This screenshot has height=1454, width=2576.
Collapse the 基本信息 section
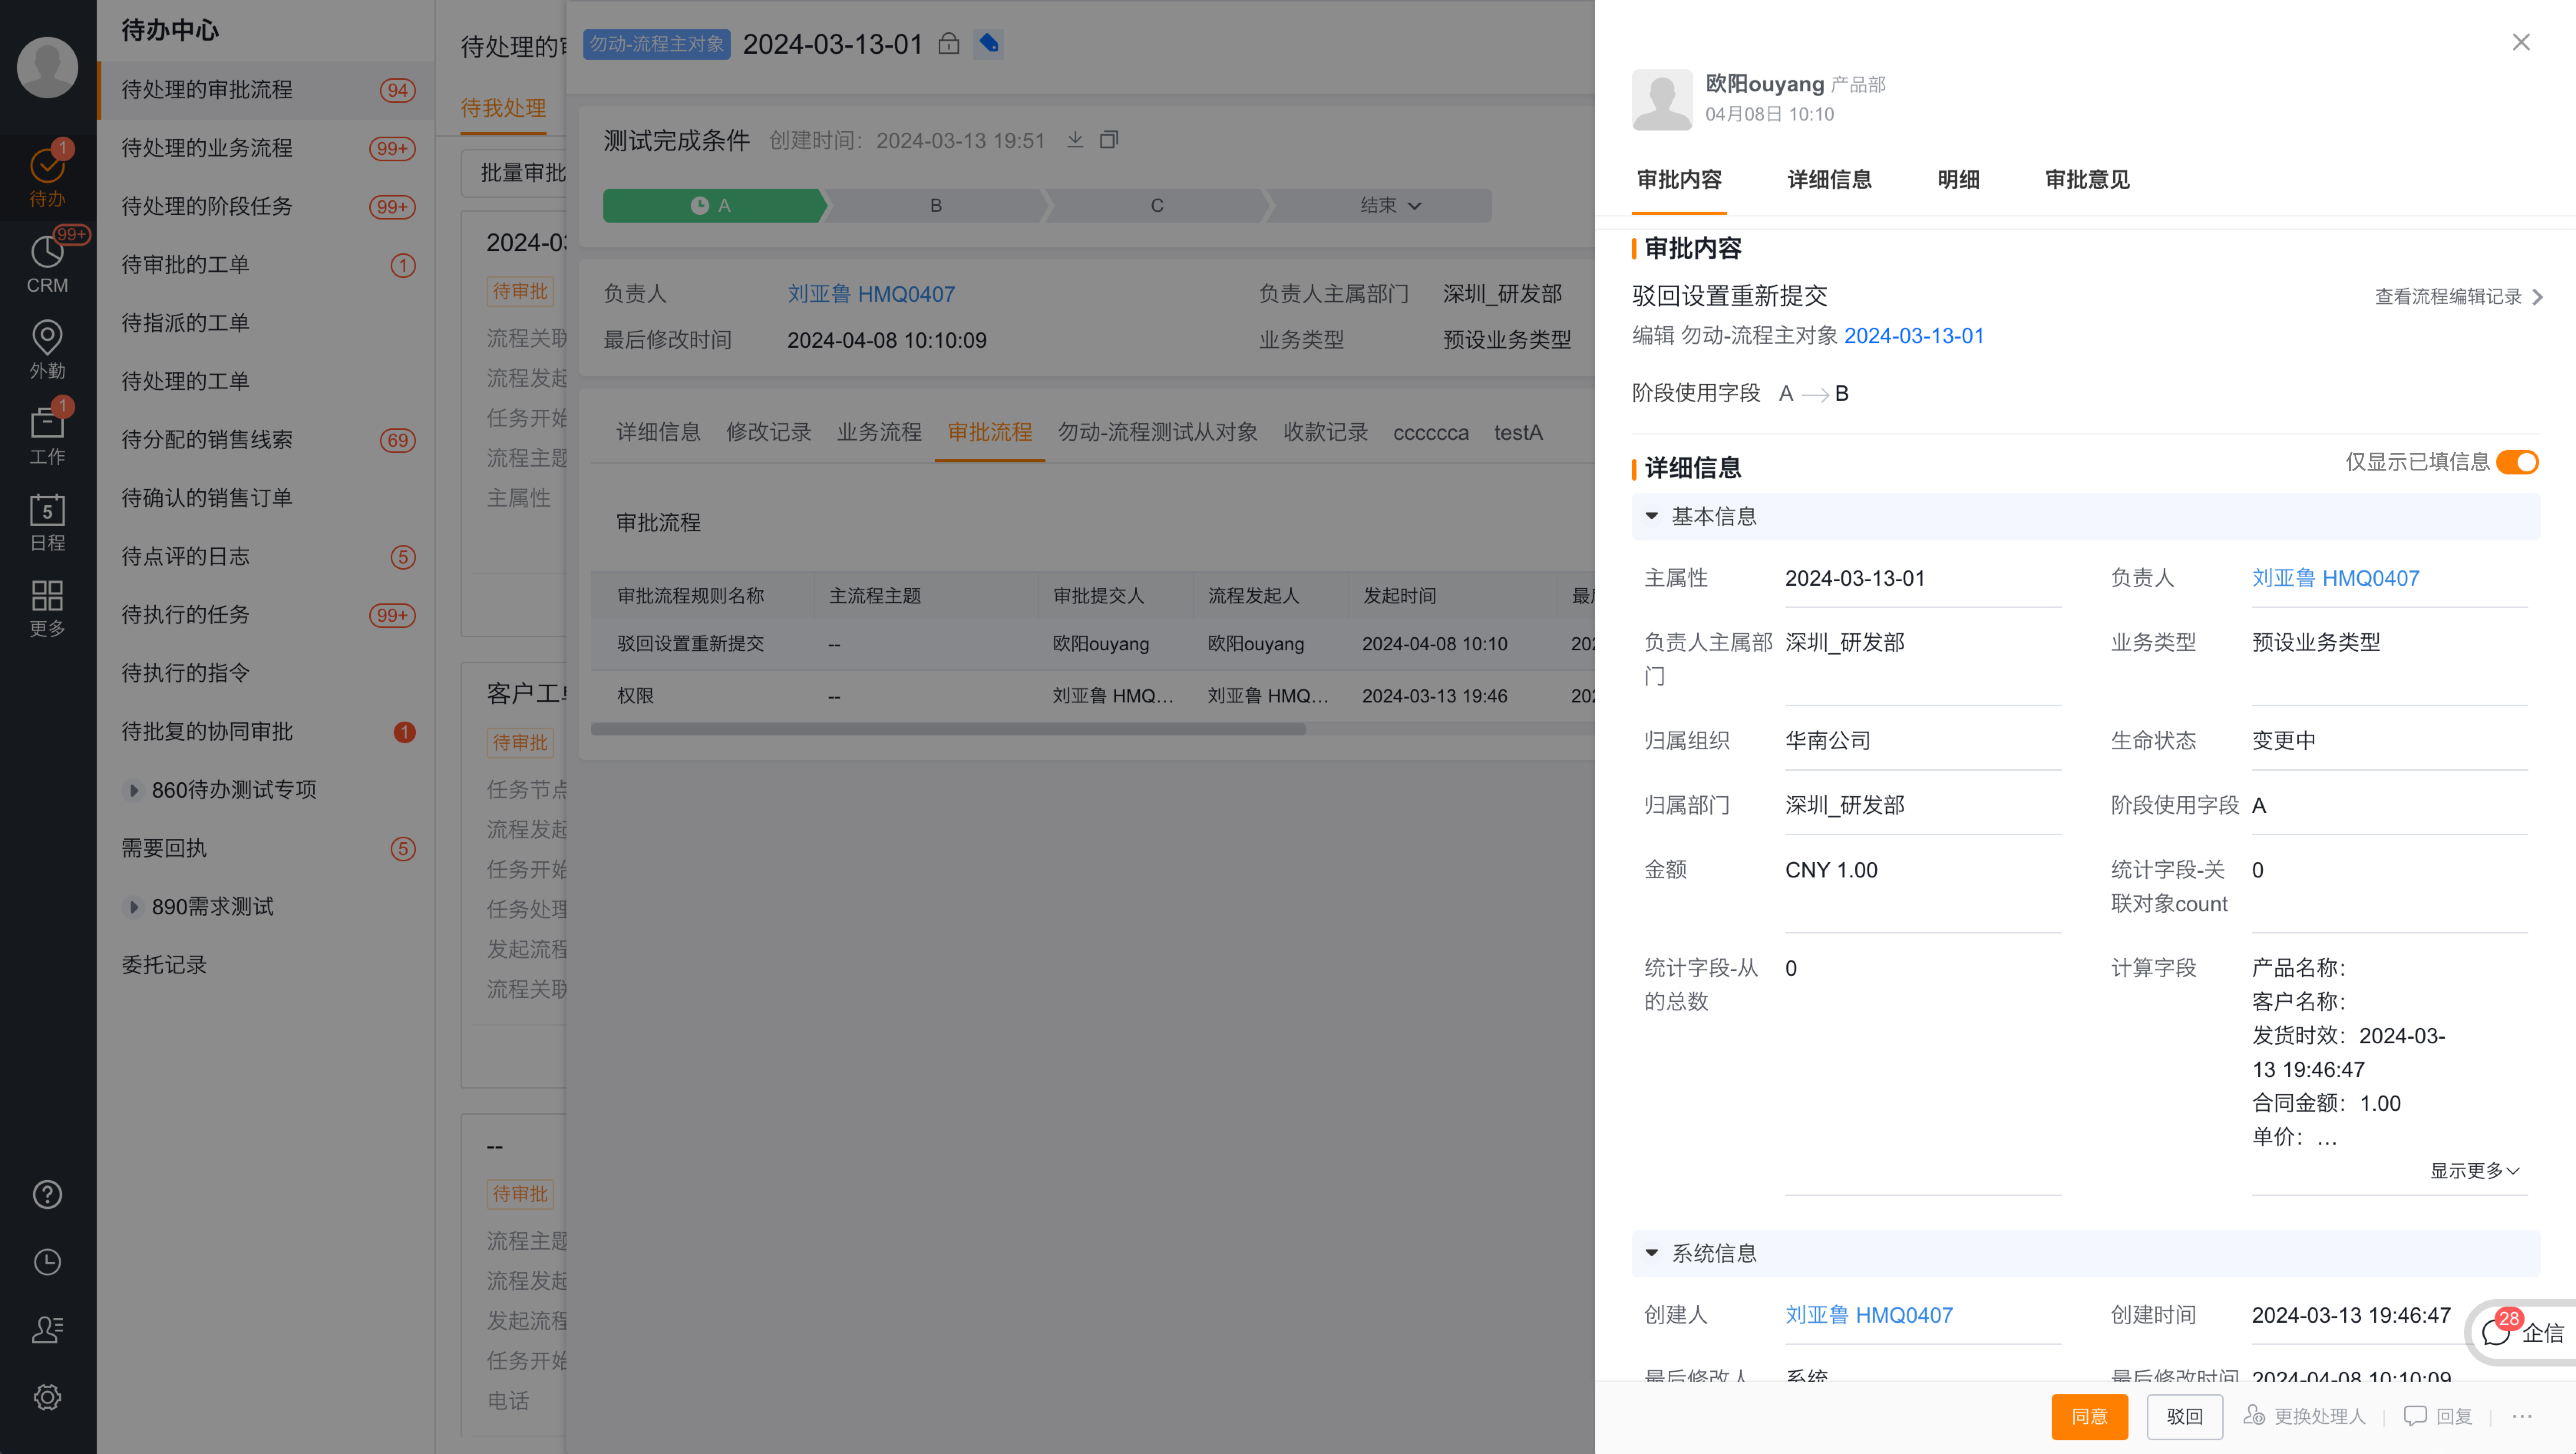pos(1652,516)
